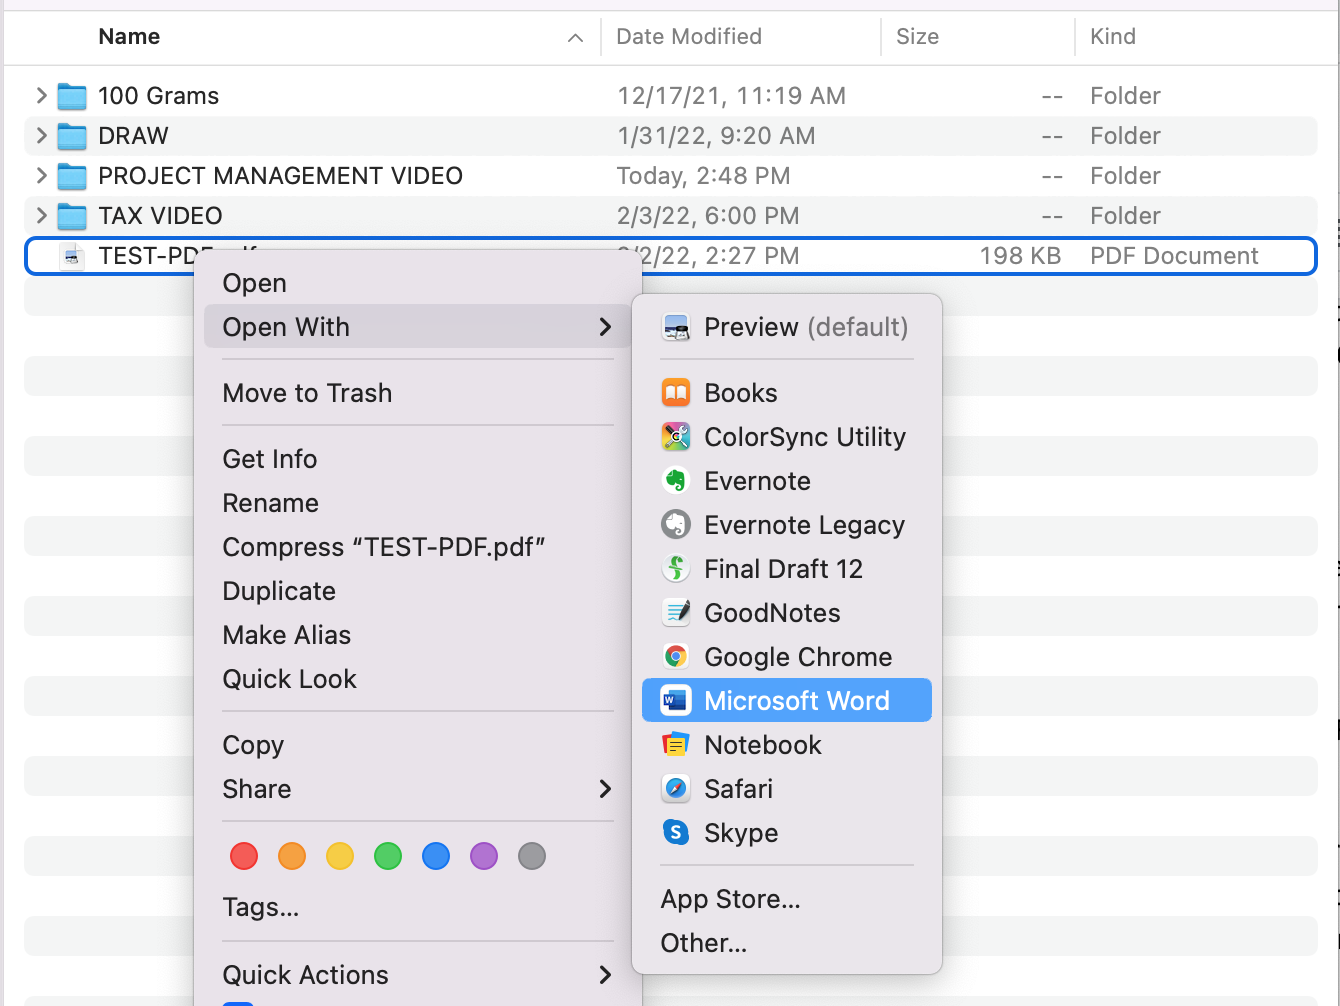Click the 100 Grams folder icon

(72, 96)
